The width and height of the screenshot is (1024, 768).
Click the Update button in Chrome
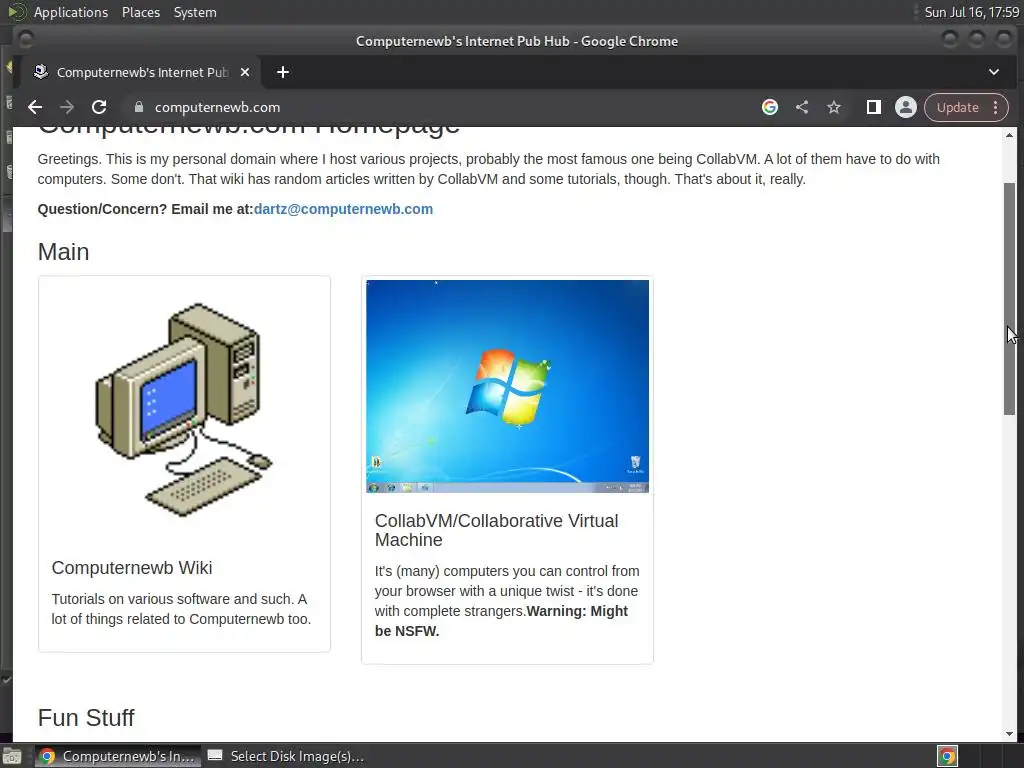click(x=957, y=107)
